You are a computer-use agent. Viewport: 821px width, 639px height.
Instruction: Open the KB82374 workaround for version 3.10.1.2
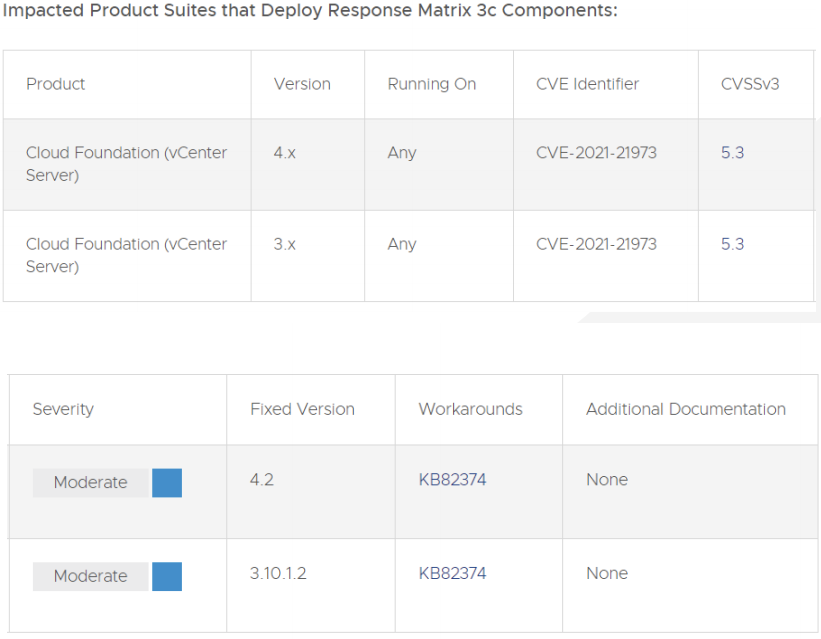[452, 573]
